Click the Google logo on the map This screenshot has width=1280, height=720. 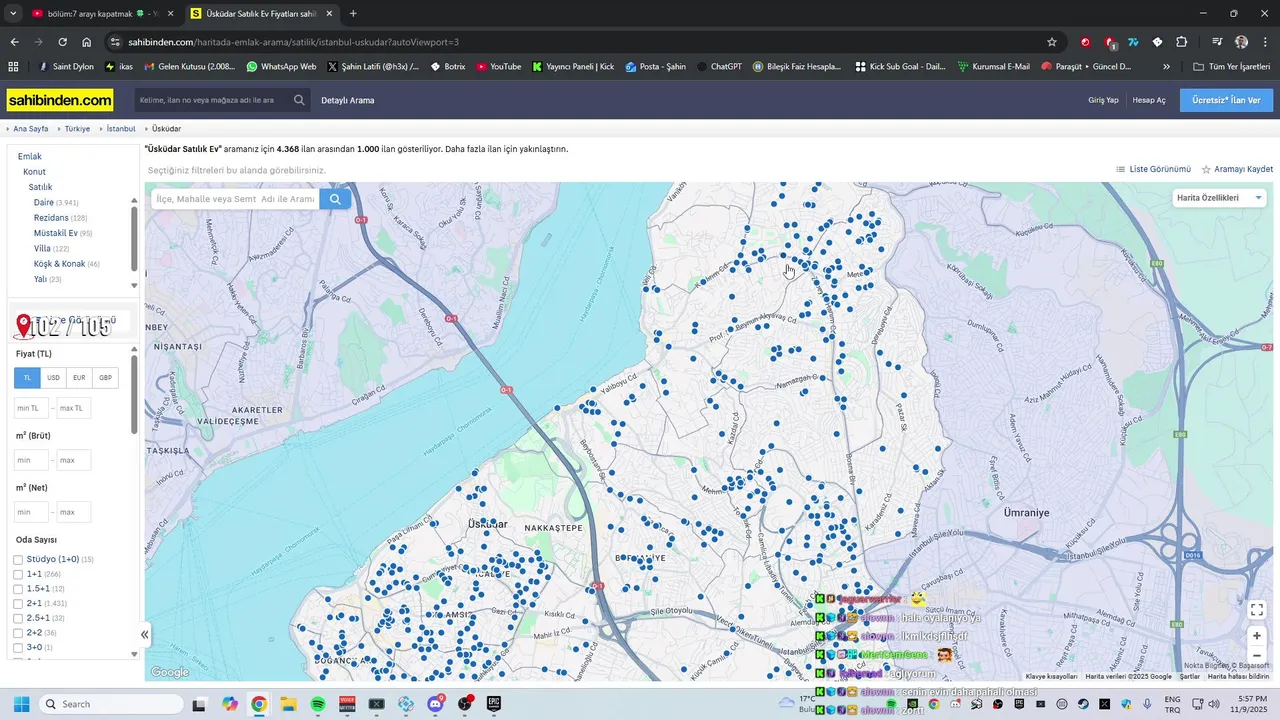[170, 672]
